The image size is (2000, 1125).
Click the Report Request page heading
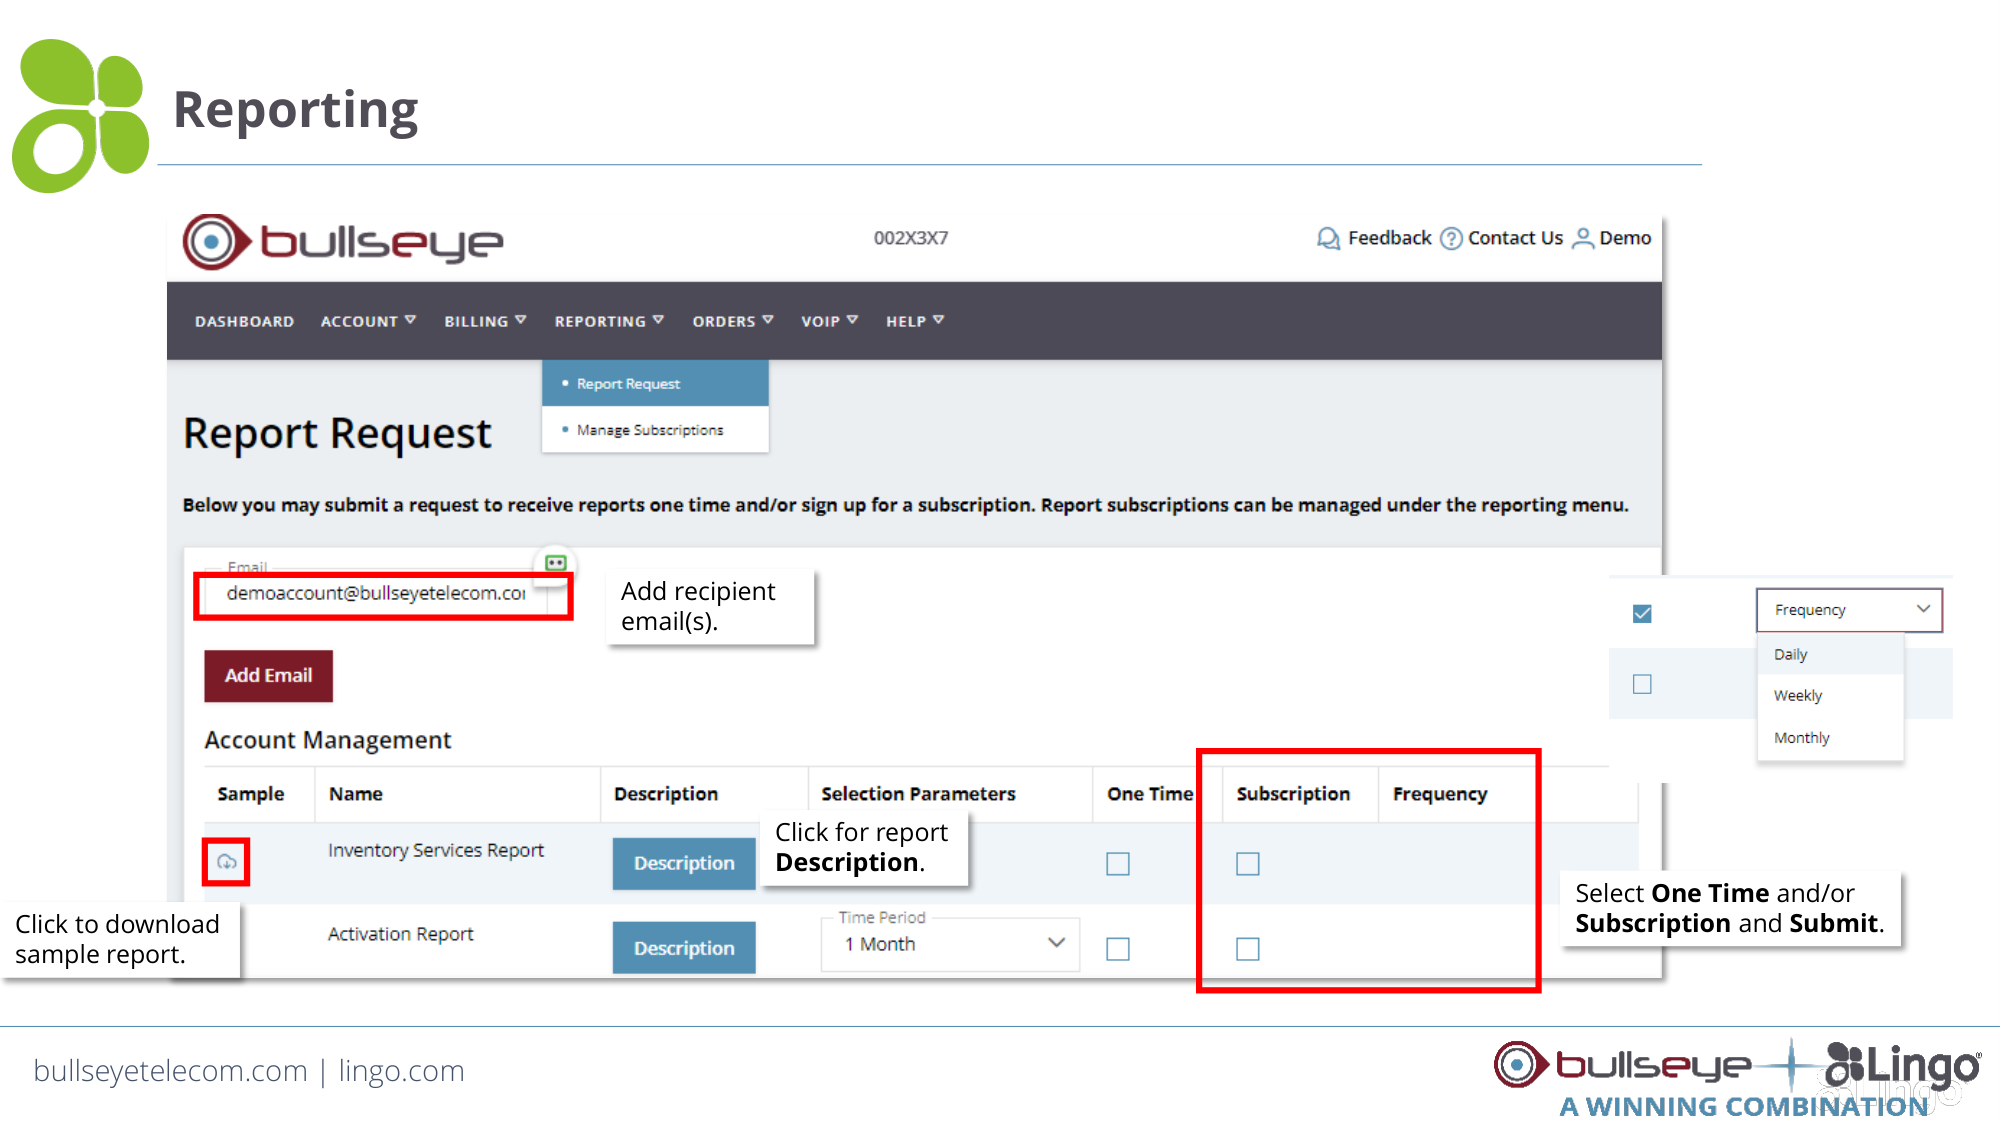pos(337,434)
